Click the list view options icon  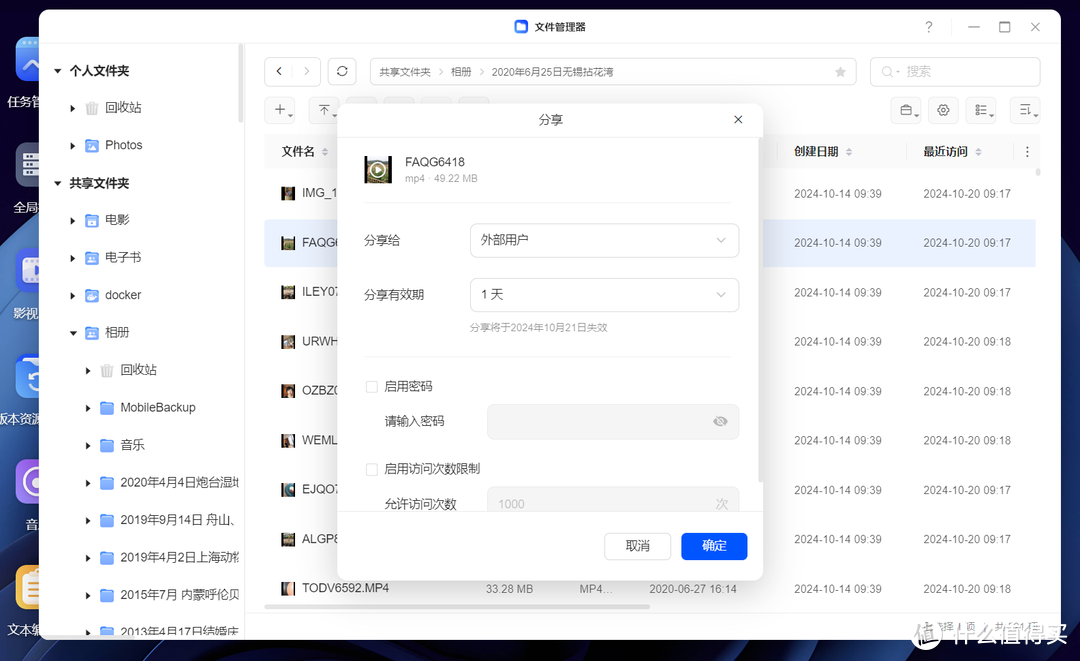coord(981,110)
